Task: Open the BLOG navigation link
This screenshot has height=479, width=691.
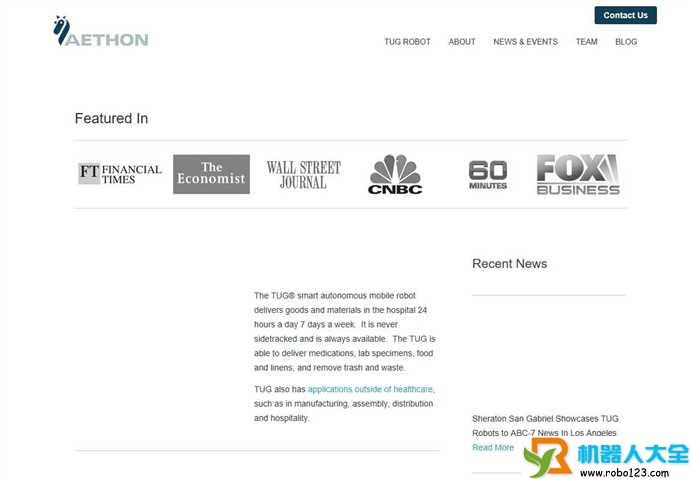Action: [x=626, y=42]
